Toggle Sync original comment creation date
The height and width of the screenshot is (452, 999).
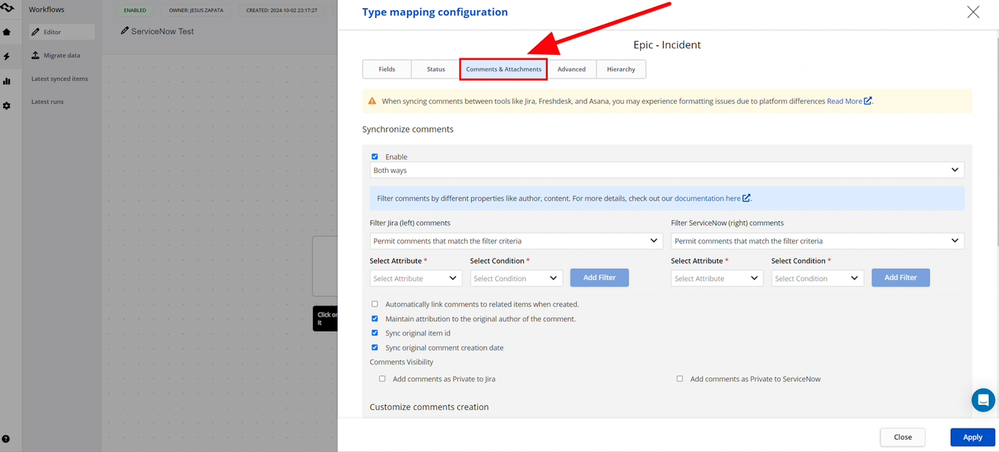click(x=375, y=347)
